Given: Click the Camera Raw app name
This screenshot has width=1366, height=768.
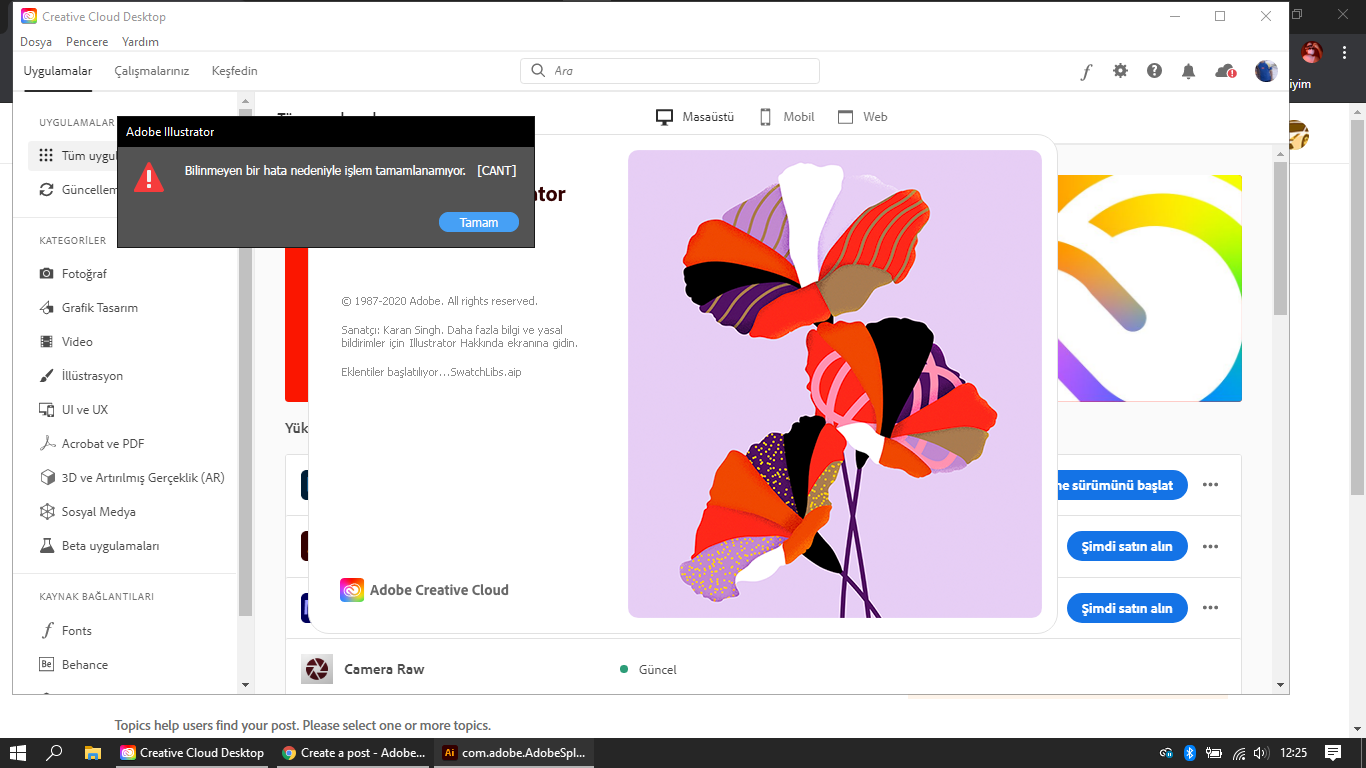Looking at the screenshot, I should (x=384, y=669).
